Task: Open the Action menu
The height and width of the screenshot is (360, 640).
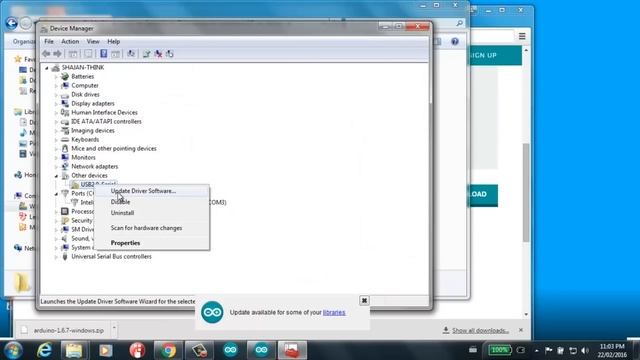Action: click(x=70, y=41)
